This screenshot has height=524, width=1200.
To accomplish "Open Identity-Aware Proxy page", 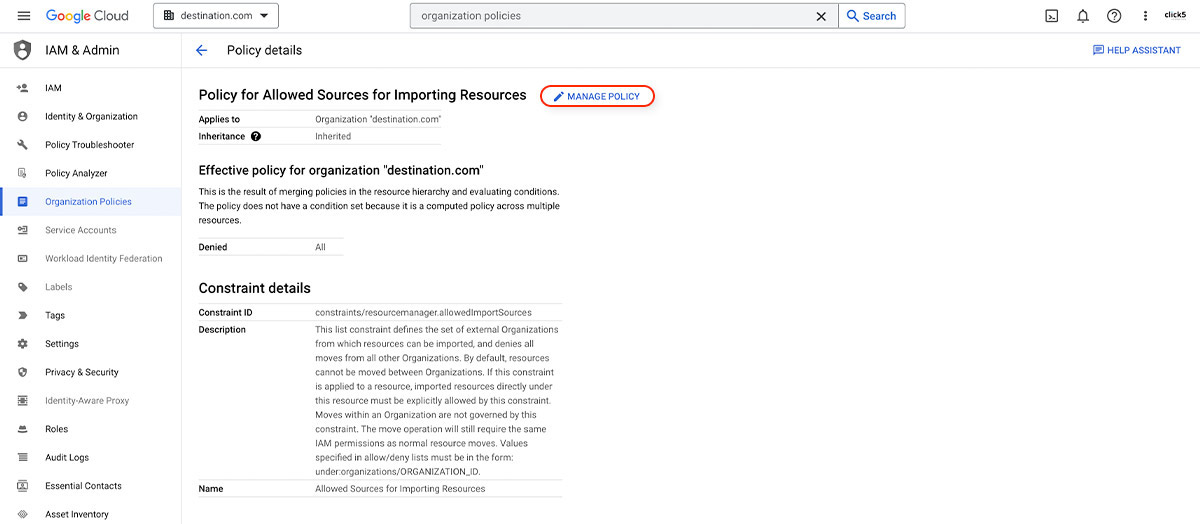I will [90, 400].
